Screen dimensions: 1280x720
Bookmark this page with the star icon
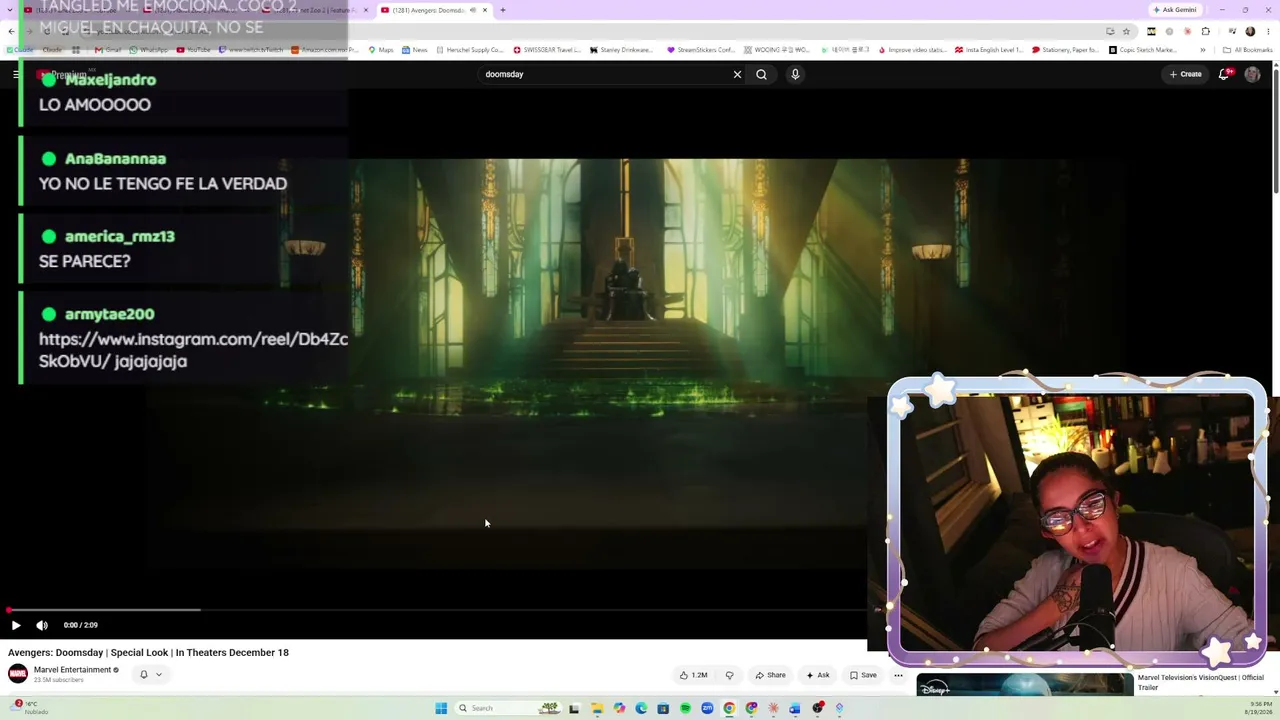point(1126,31)
